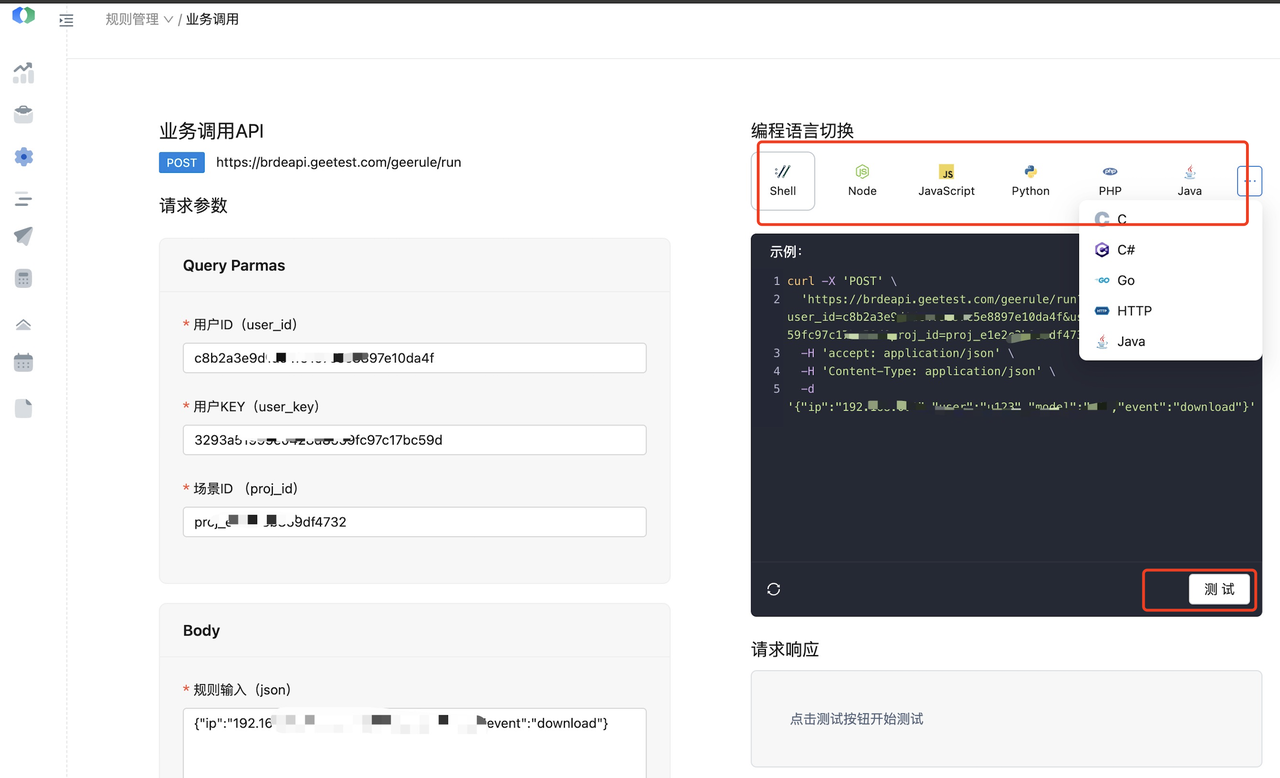Switch code example to PHP

coord(1110,181)
